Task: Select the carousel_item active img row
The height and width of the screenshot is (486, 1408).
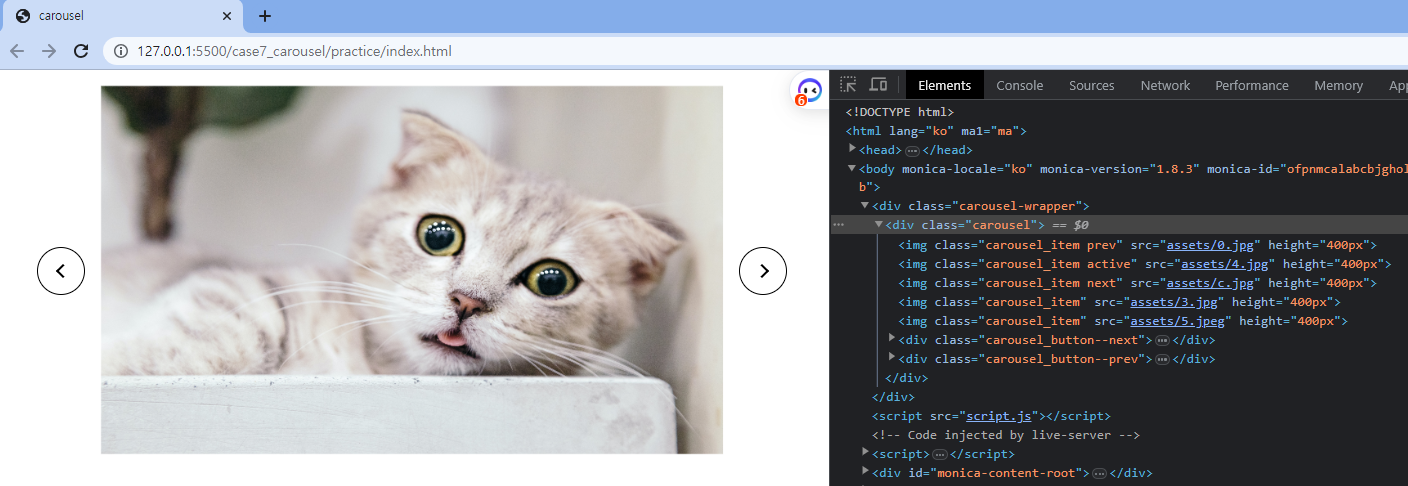Action: (1145, 264)
